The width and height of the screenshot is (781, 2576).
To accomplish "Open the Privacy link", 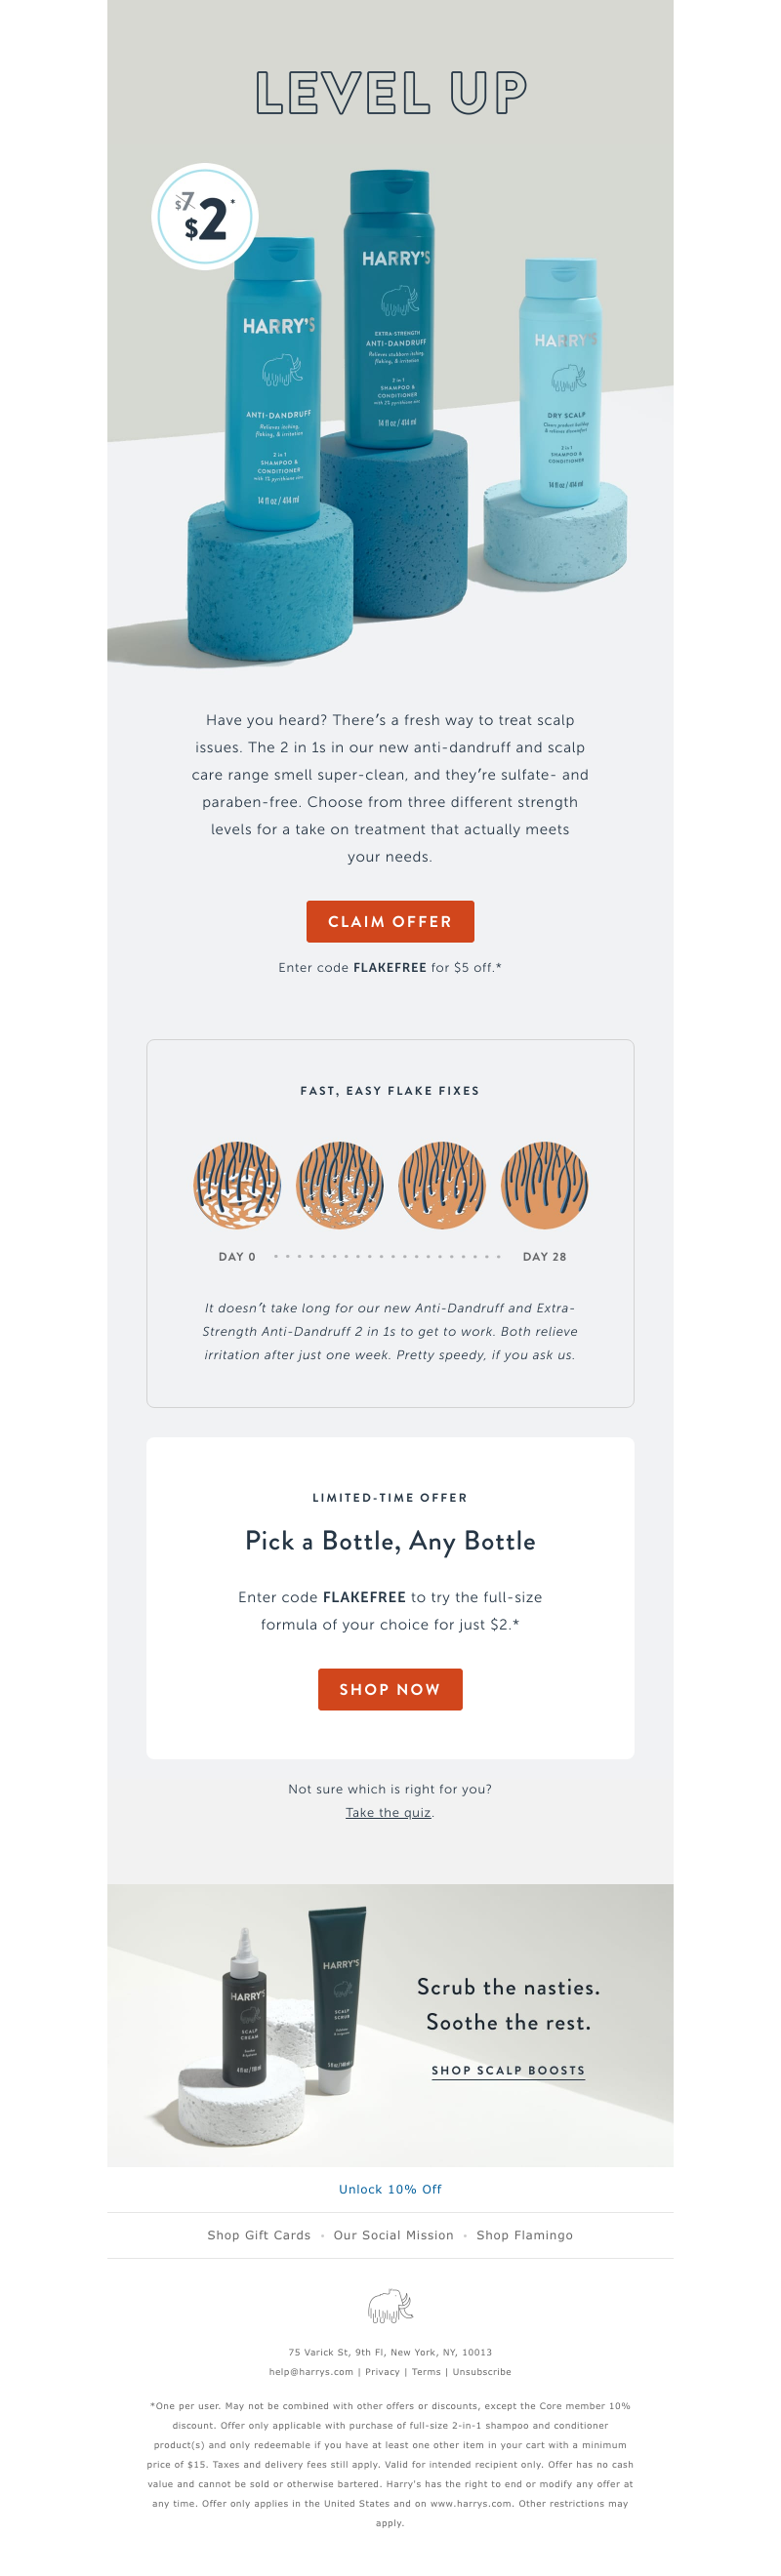I will click(382, 2371).
